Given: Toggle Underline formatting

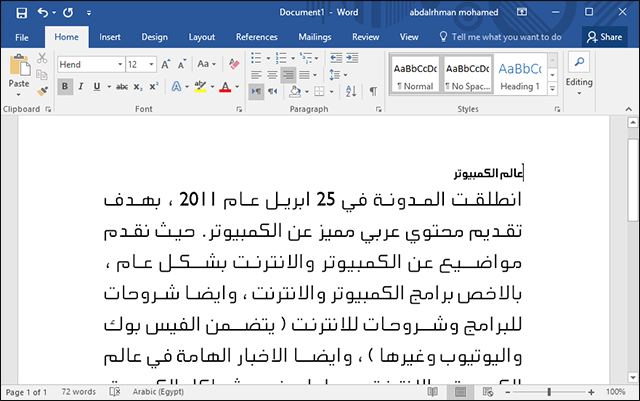Looking at the screenshot, I should tap(97, 87).
